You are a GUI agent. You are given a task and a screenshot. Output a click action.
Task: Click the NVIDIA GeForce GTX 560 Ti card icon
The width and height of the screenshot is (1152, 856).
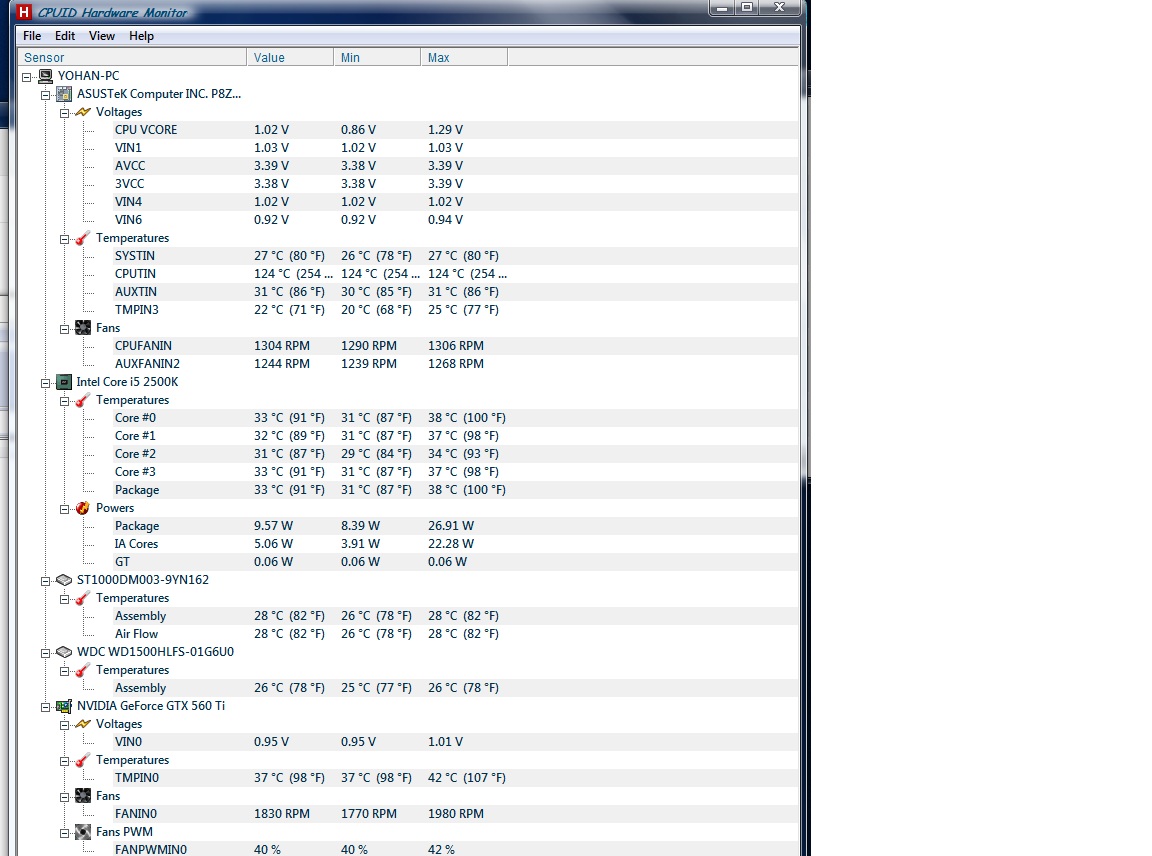click(x=64, y=706)
